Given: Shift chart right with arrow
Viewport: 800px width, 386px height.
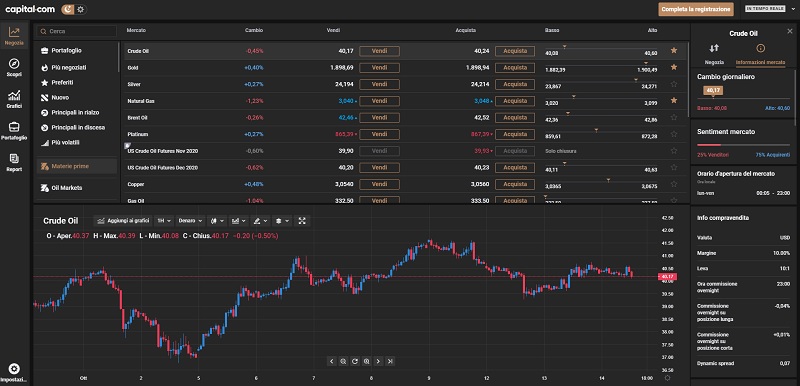Looking at the screenshot, I should [x=379, y=362].
